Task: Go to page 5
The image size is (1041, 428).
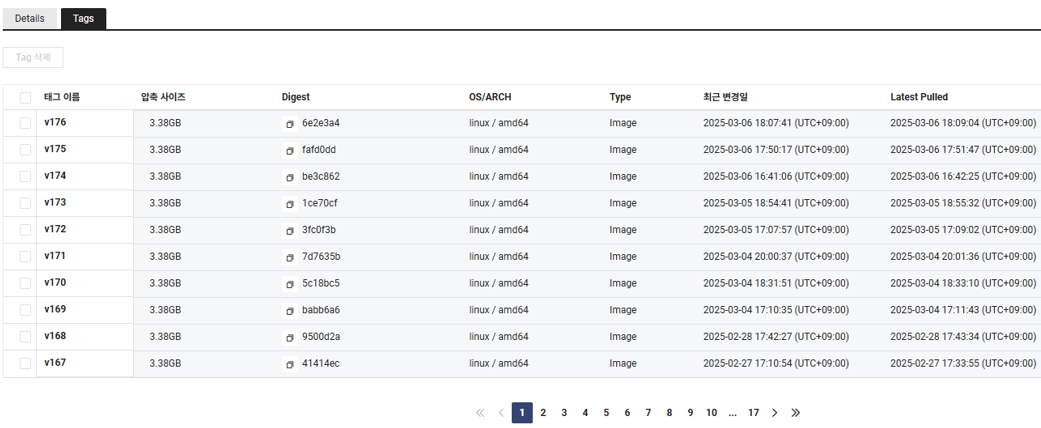Action: [606, 413]
